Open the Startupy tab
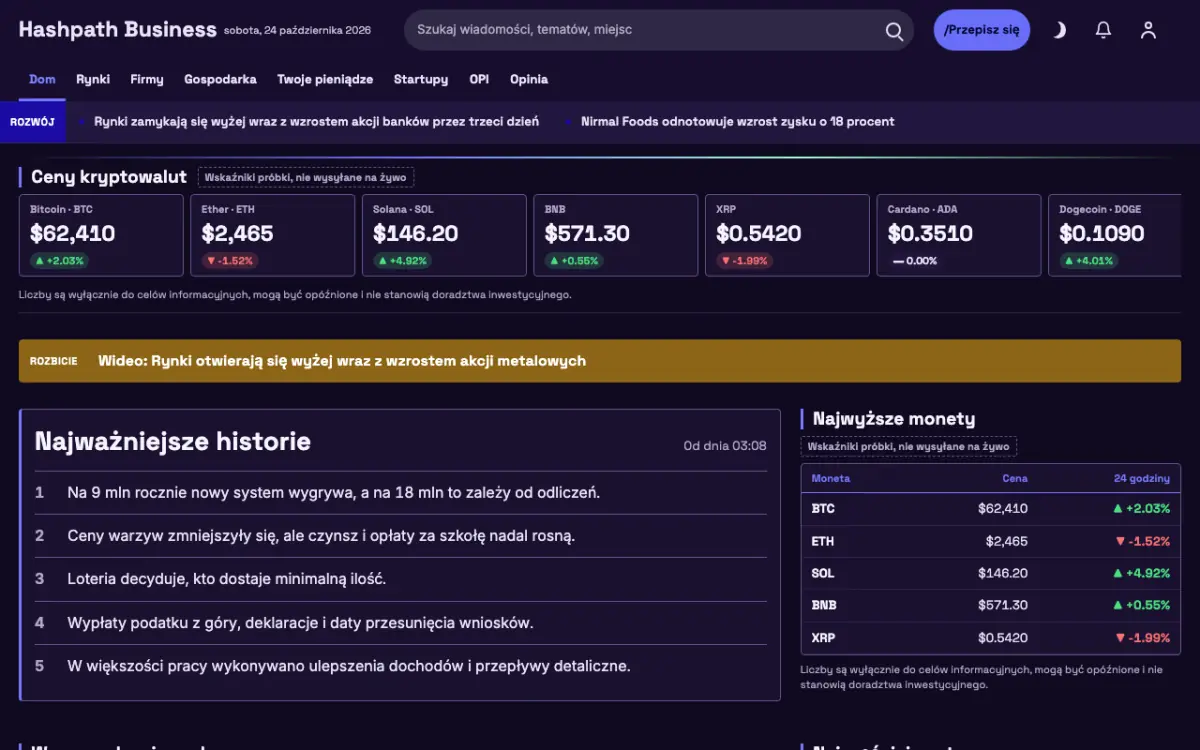The width and height of the screenshot is (1200, 750). pyautogui.click(x=421, y=80)
